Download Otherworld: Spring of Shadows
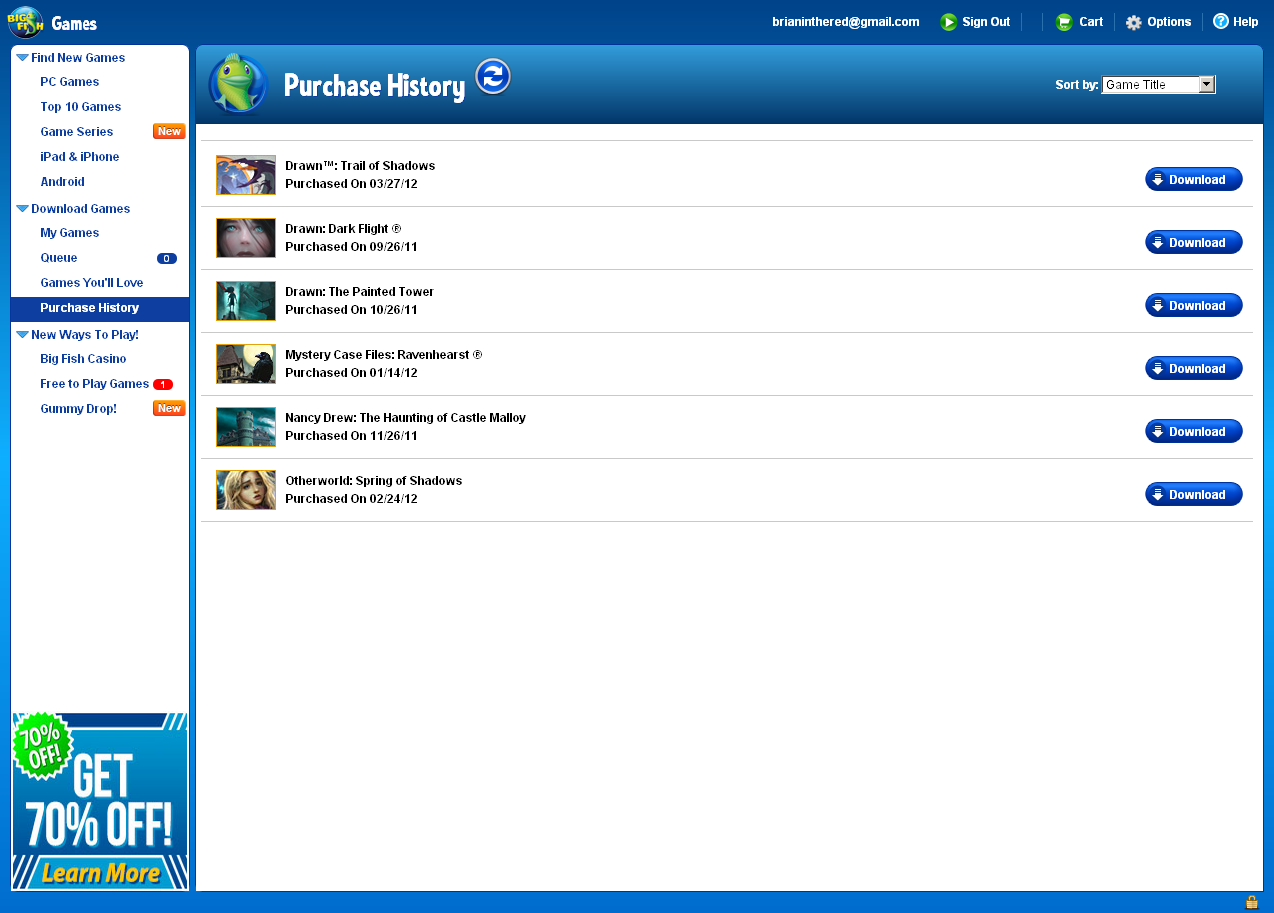 coord(1194,495)
